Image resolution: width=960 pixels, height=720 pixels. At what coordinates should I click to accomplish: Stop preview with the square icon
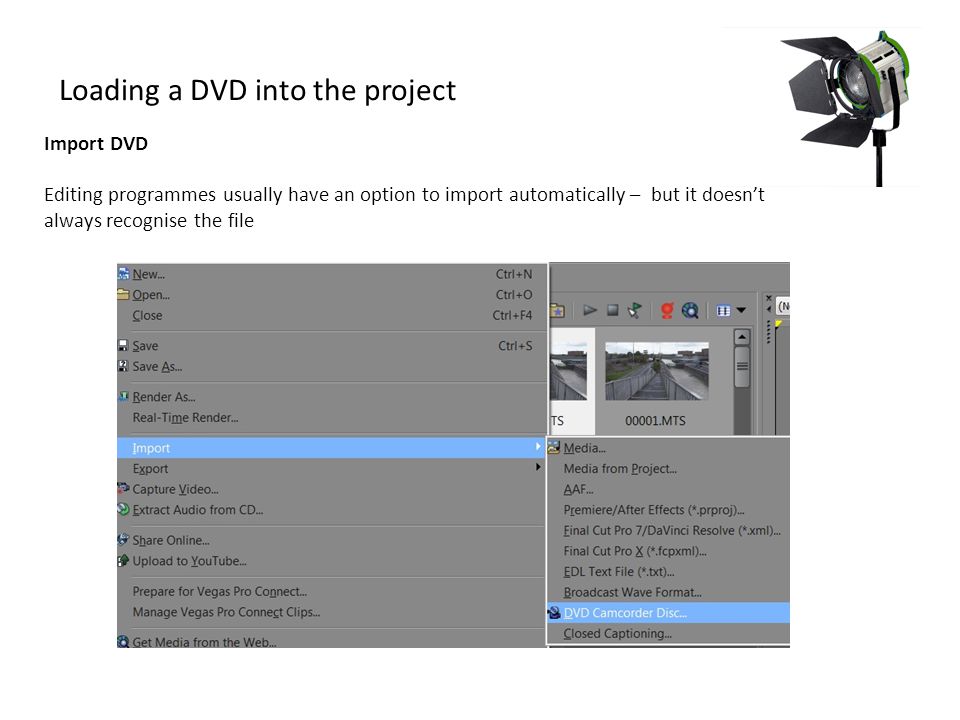point(612,310)
